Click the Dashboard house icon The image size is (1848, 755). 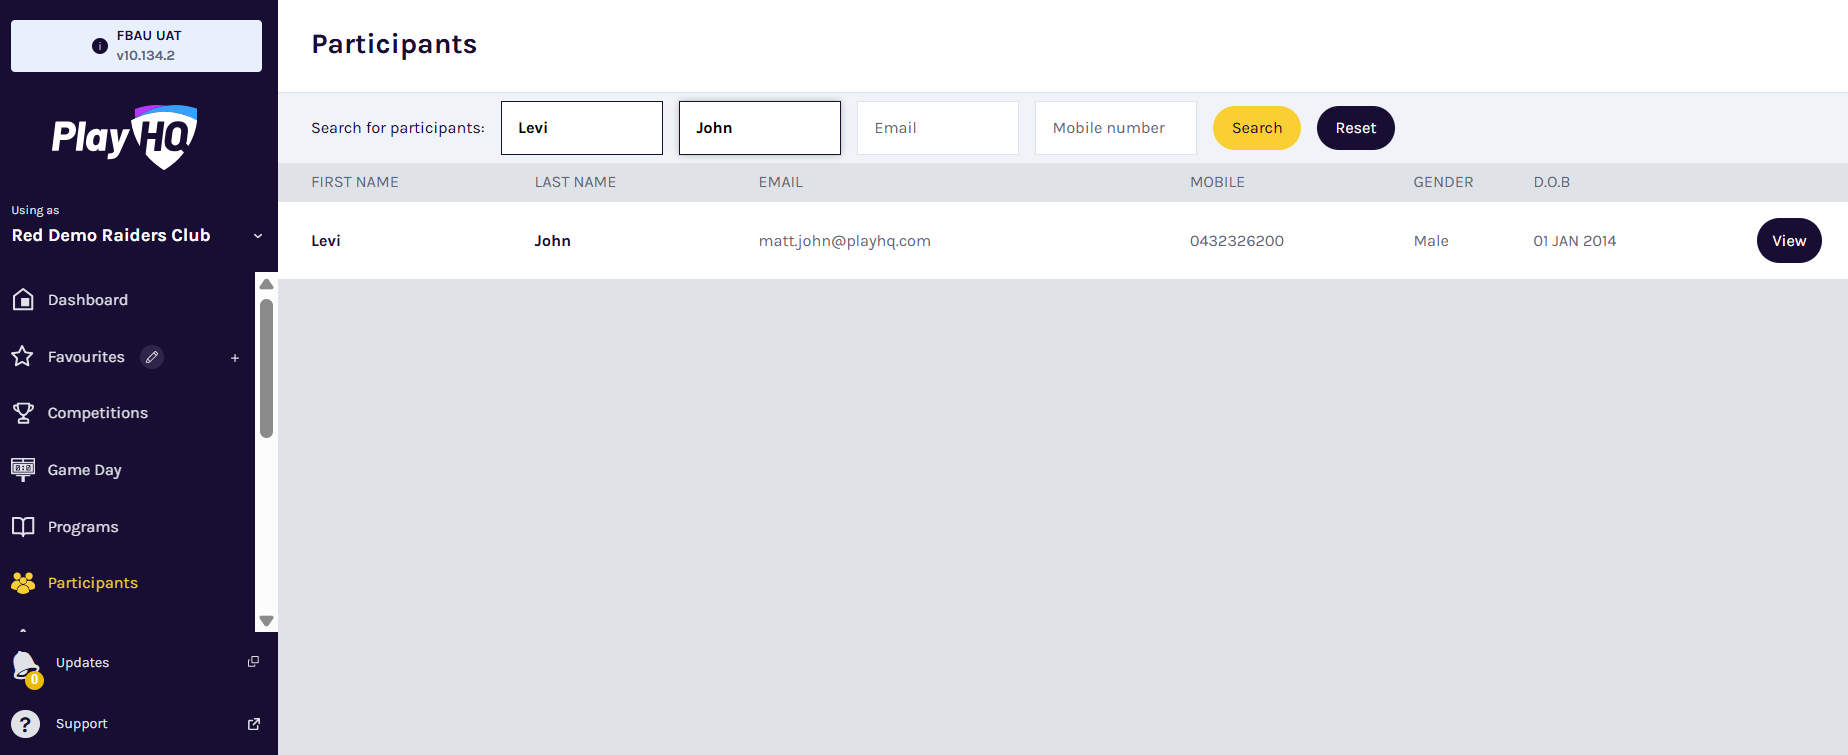pos(23,300)
